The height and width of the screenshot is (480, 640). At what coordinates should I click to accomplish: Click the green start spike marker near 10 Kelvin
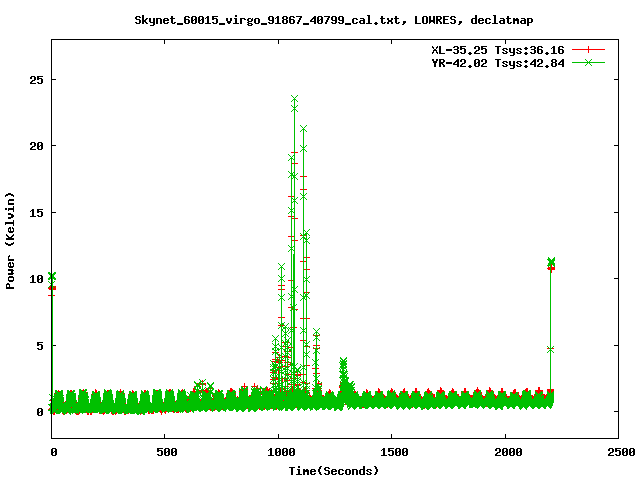(52, 276)
